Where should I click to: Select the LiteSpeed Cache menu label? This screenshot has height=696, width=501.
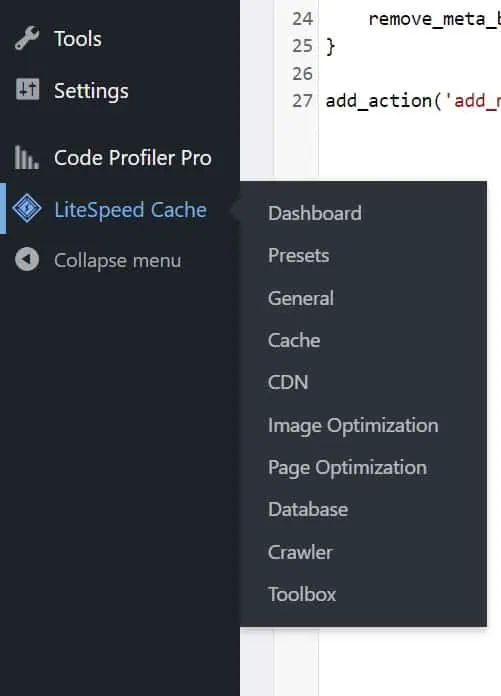(130, 210)
